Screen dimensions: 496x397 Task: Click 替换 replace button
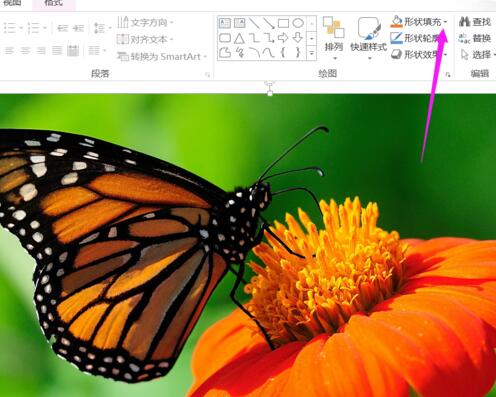coord(475,38)
